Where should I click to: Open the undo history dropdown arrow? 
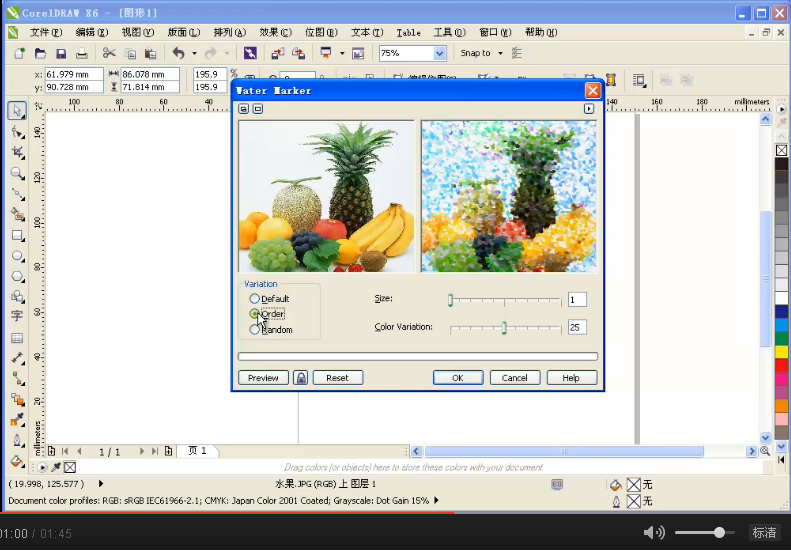click(x=194, y=53)
